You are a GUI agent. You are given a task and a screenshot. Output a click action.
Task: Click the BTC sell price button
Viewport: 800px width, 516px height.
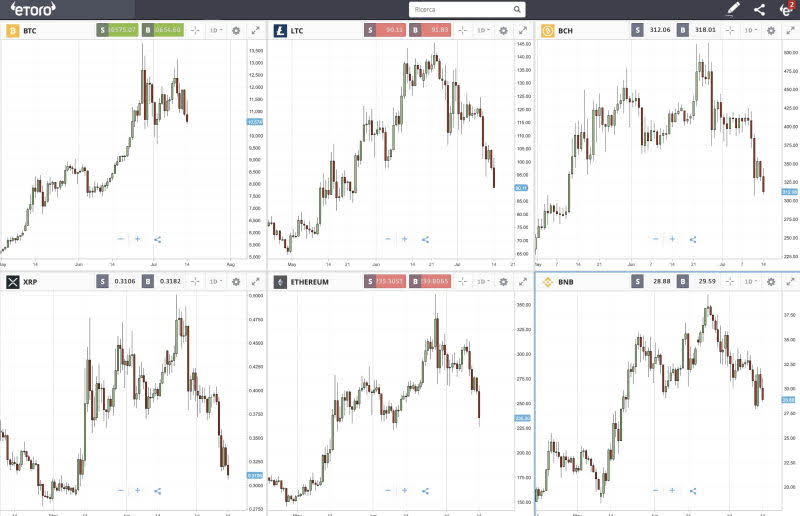tap(117, 30)
